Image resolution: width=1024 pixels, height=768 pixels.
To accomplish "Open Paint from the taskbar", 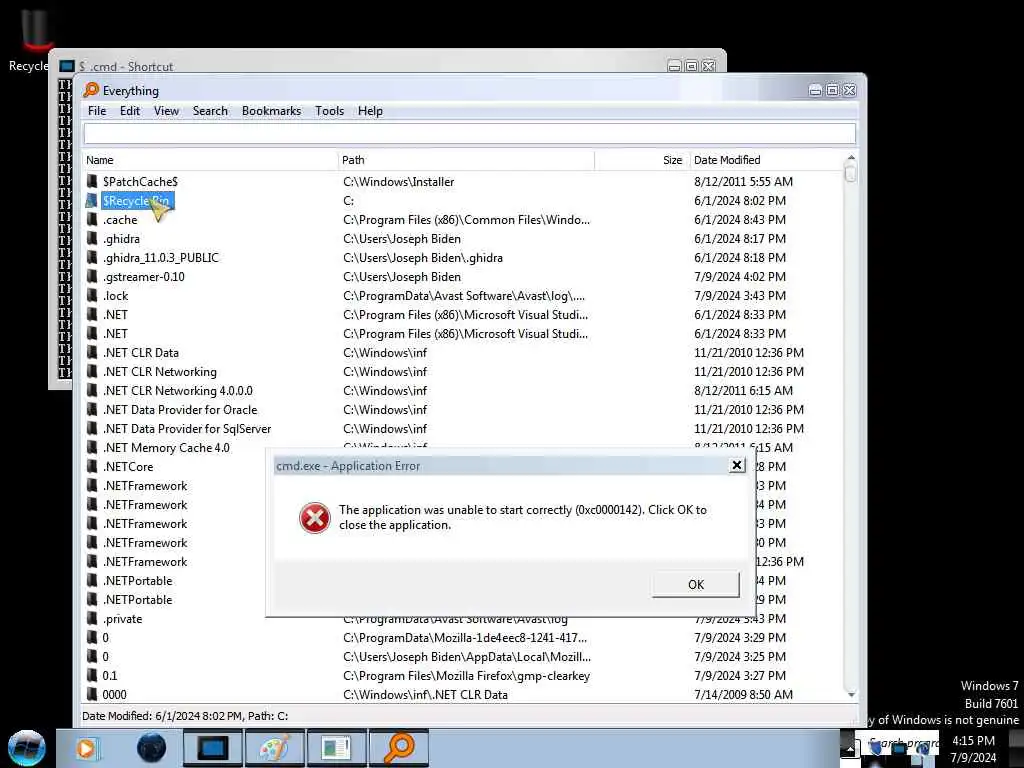I will tap(274, 748).
